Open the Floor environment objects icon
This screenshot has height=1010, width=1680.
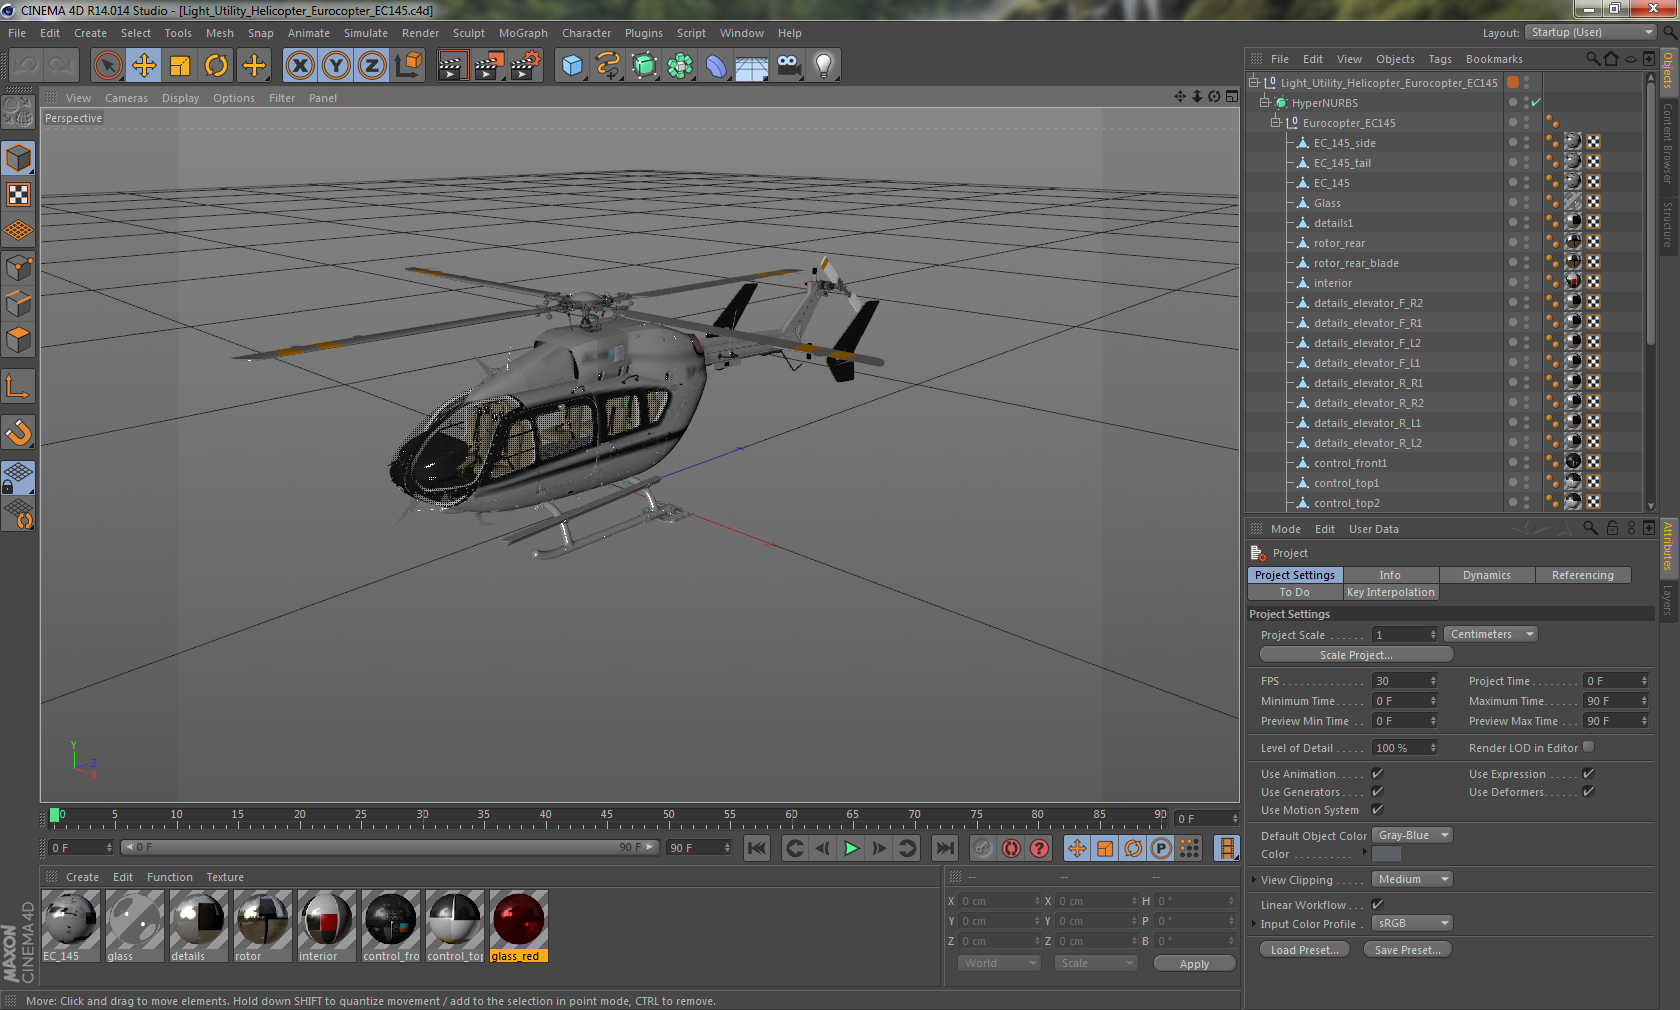(x=752, y=66)
